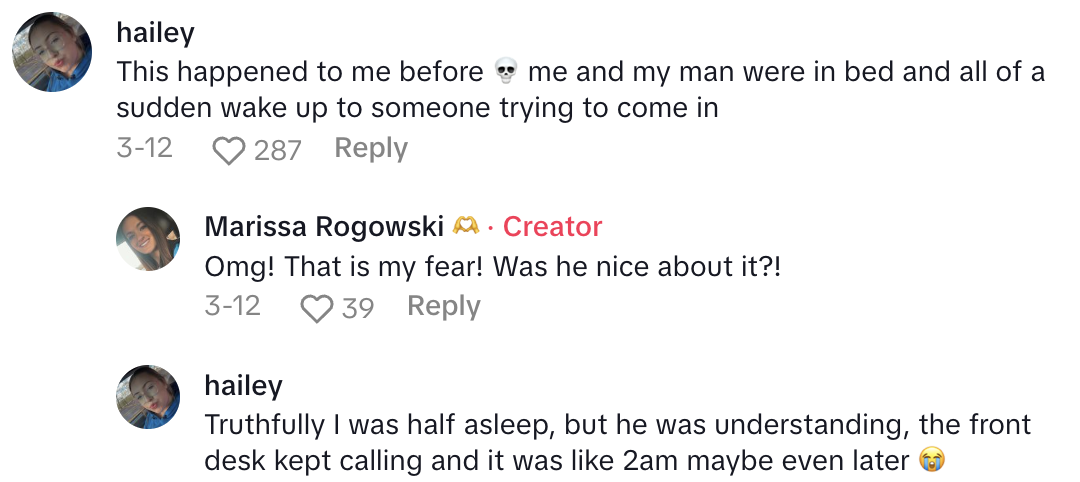
Task: Visit Marissa Rogowski's profile via her name
Action: pyautogui.click(x=323, y=227)
